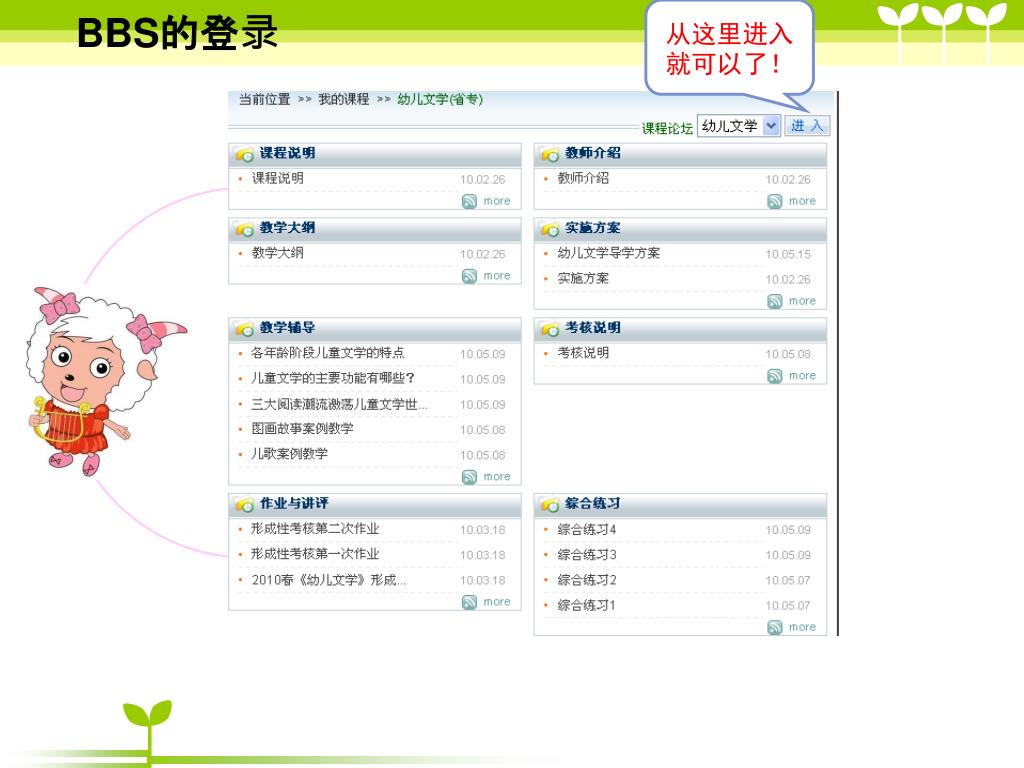Click the 课程说明 section header icon
Image resolution: width=1024 pixels, height=768 pixels.
click(244, 154)
